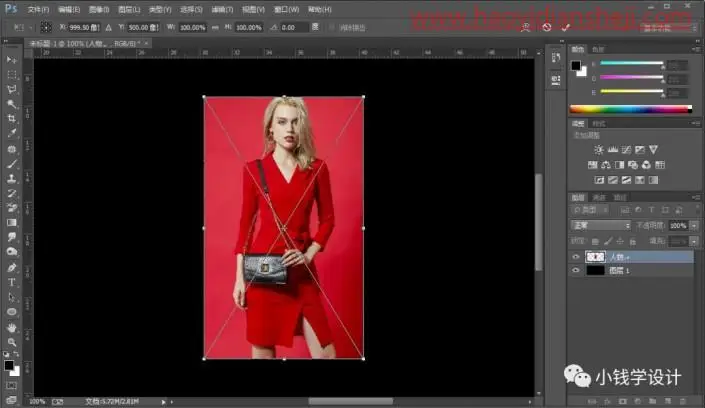Click the foreground color swatch in toolbar
The image size is (705, 408).
coord(9,365)
